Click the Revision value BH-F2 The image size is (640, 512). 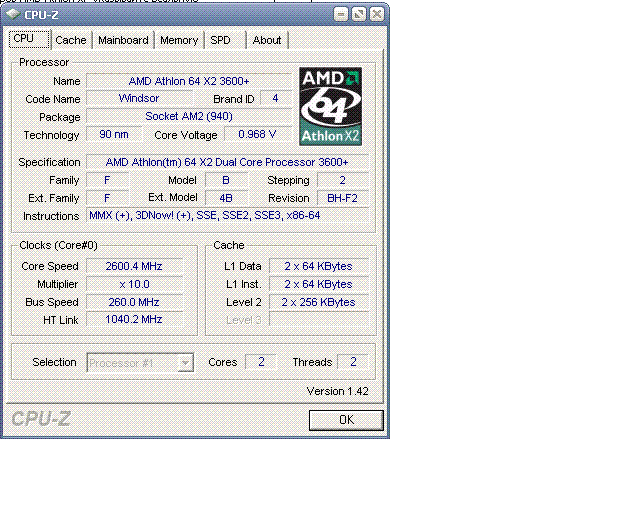(342, 198)
